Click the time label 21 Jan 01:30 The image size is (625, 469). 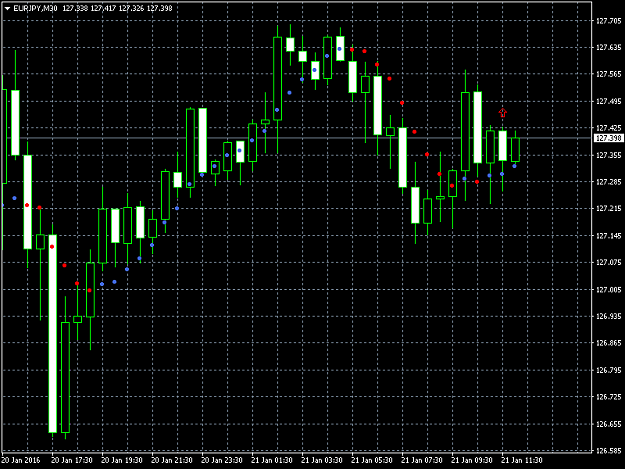[x=272, y=460]
